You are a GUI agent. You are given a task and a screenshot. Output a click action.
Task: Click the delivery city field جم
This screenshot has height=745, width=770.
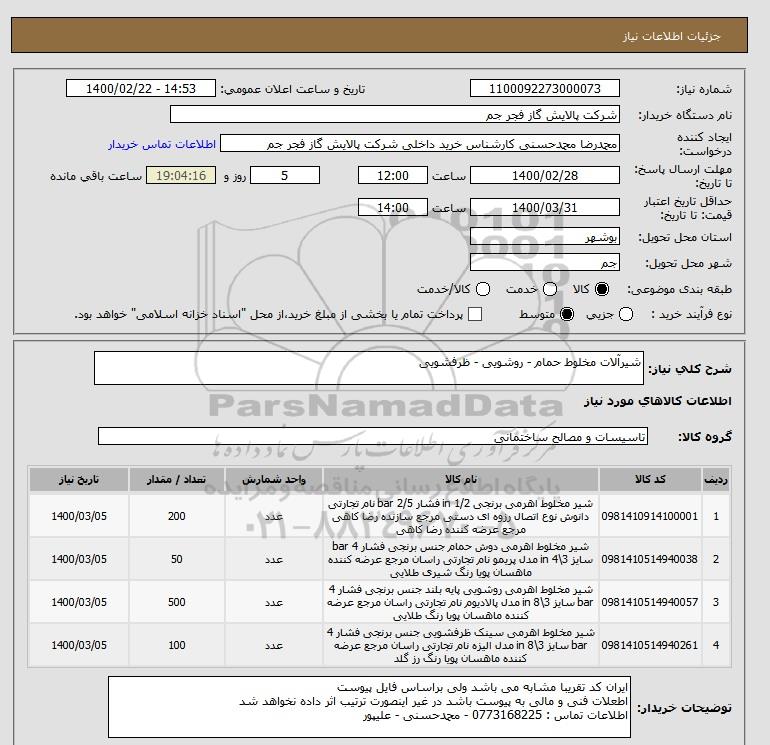(x=545, y=263)
